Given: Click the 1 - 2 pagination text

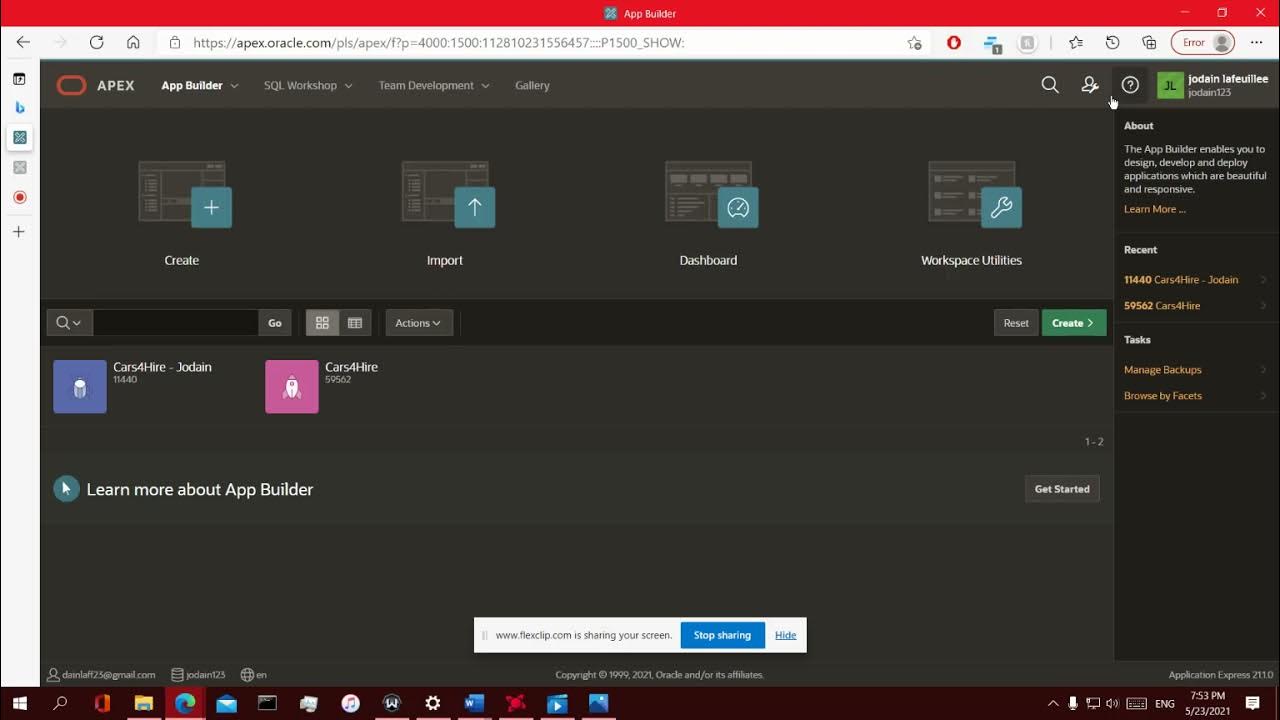Looking at the screenshot, I should (x=1094, y=442).
